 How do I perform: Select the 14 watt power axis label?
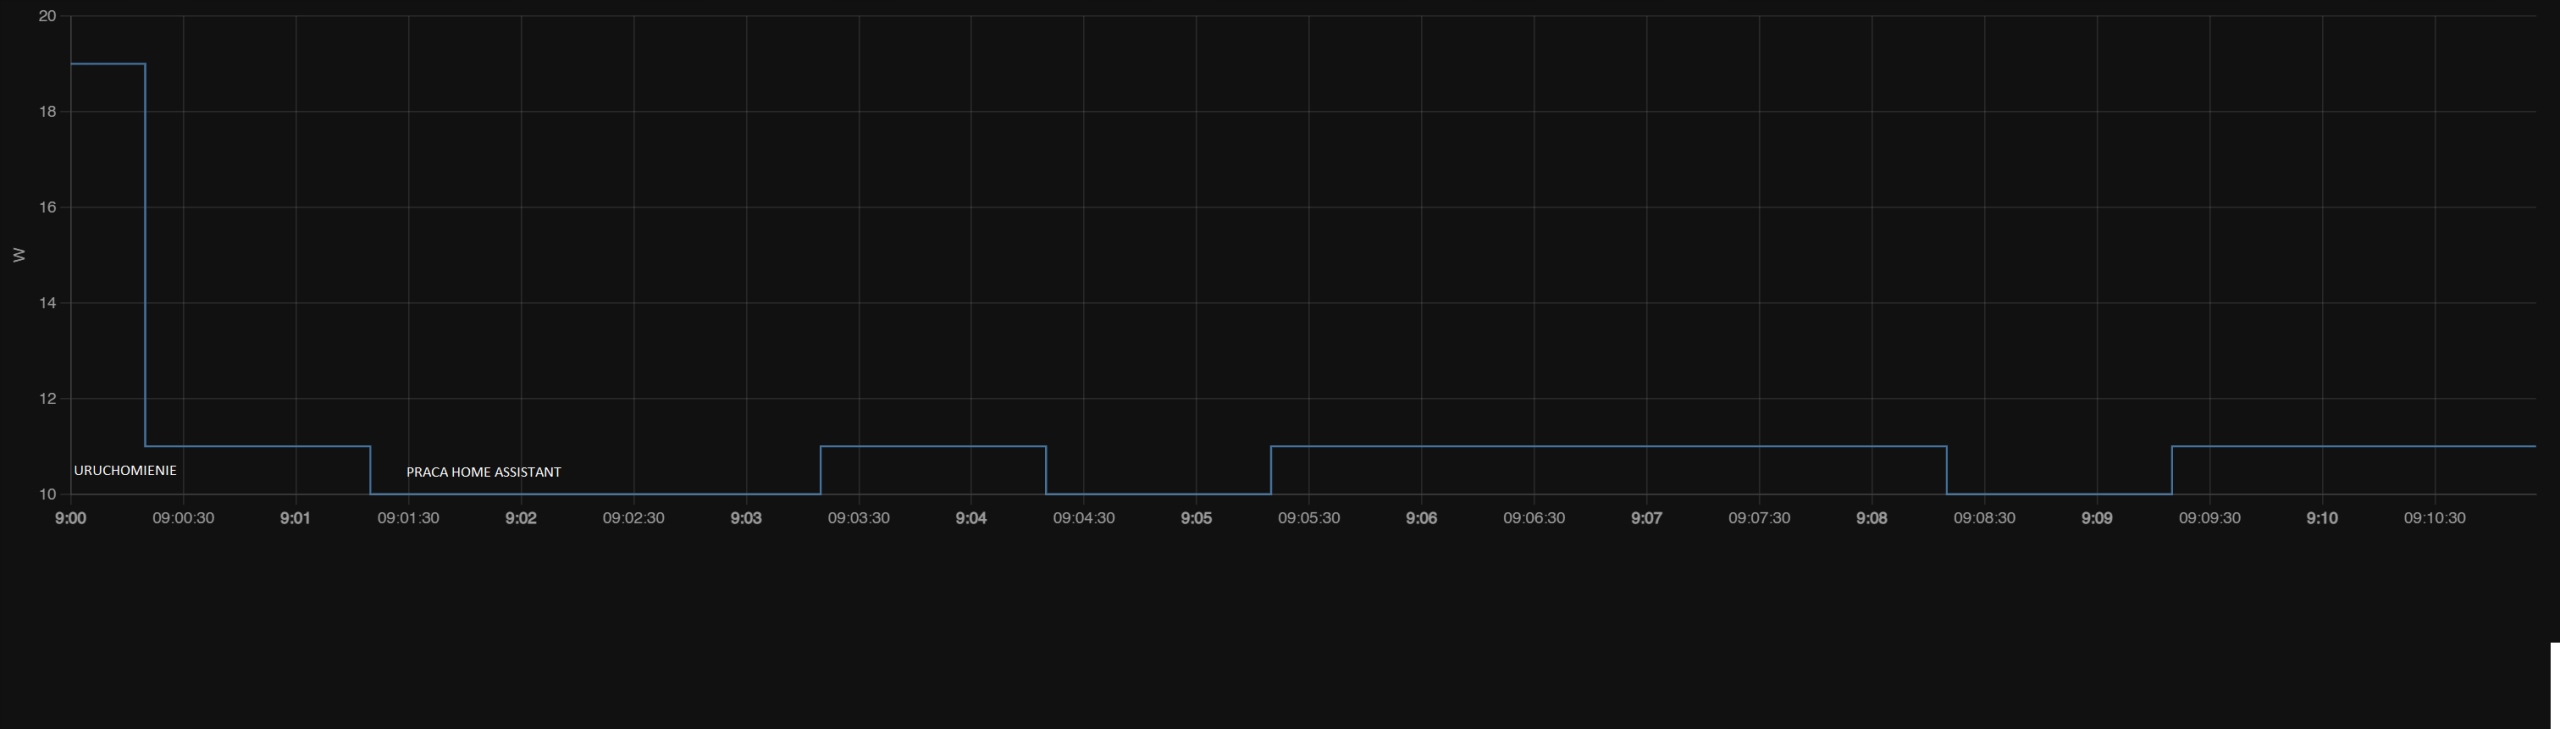click(x=47, y=303)
